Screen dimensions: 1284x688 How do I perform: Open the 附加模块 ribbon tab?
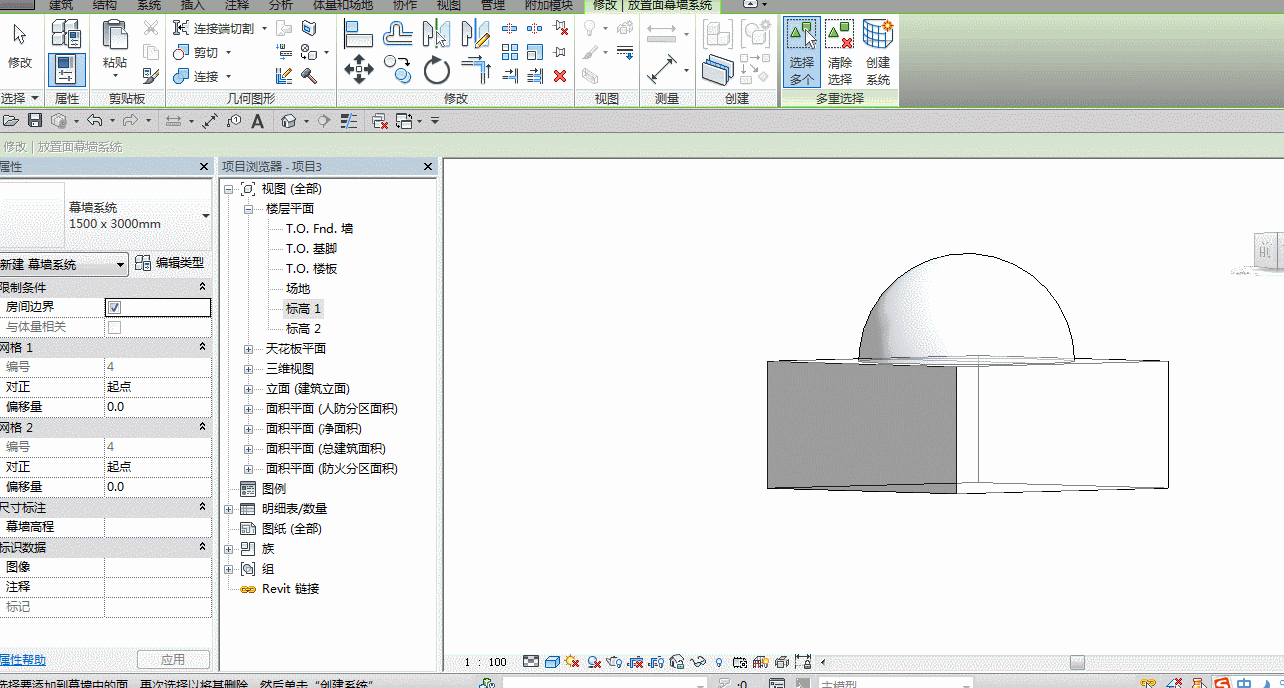point(548,5)
